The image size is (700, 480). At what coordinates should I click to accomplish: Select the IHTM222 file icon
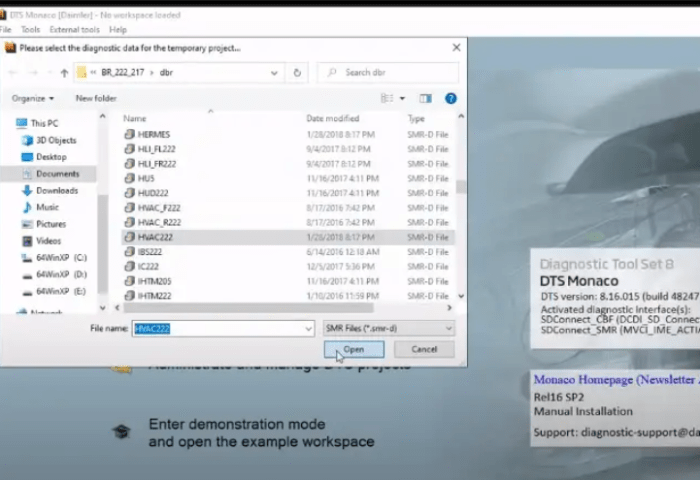pyautogui.click(x=129, y=296)
